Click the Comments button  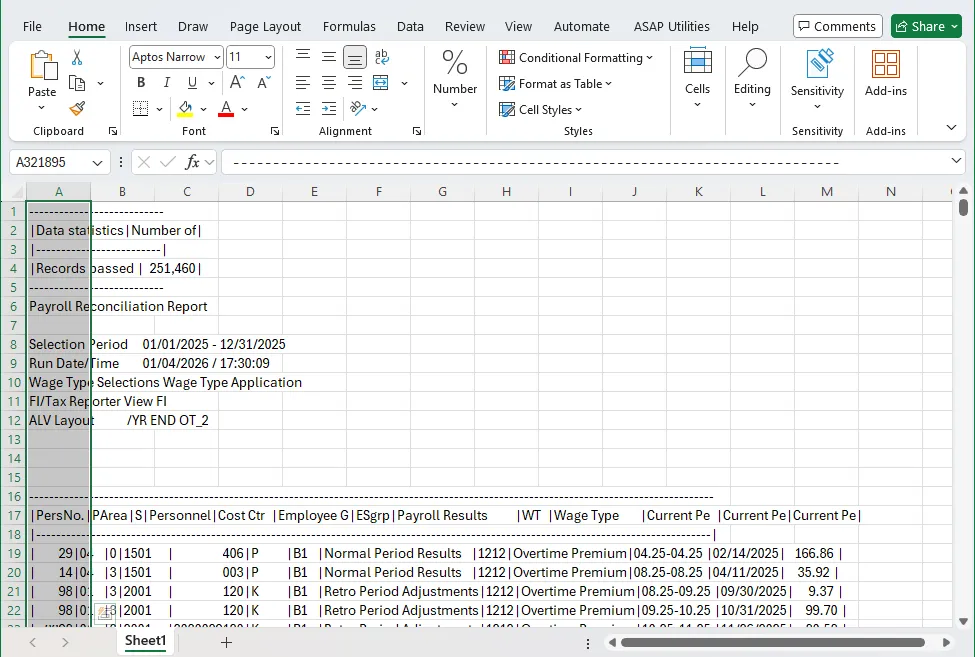pyautogui.click(x=837, y=26)
